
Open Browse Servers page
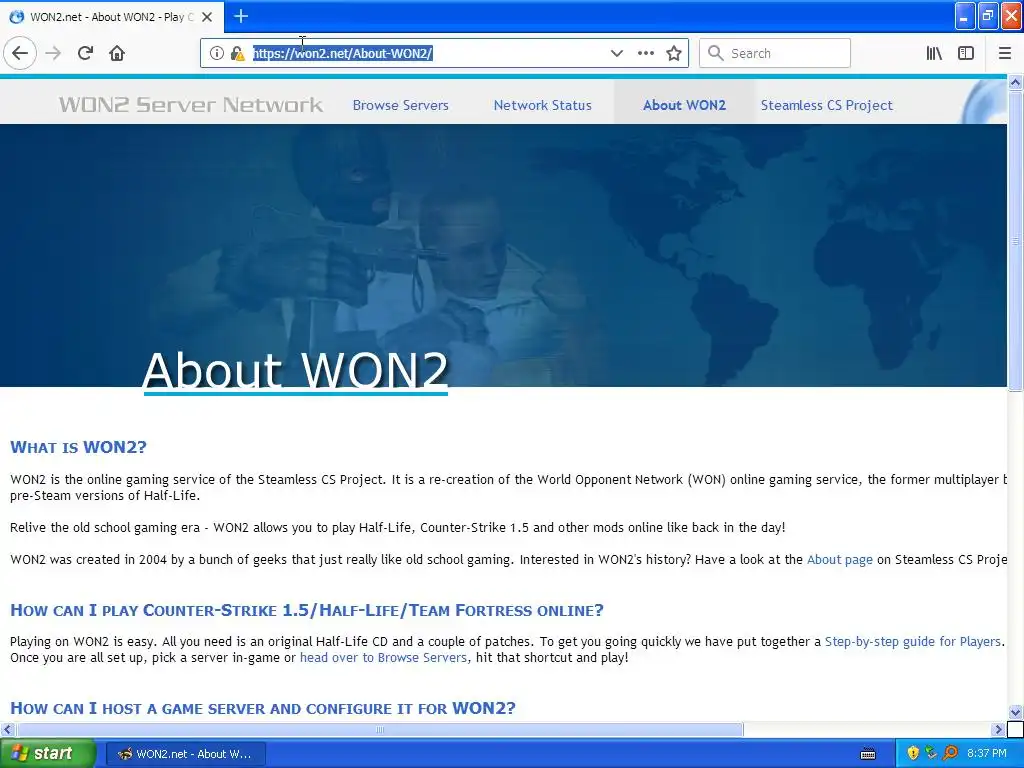pyautogui.click(x=400, y=105)
